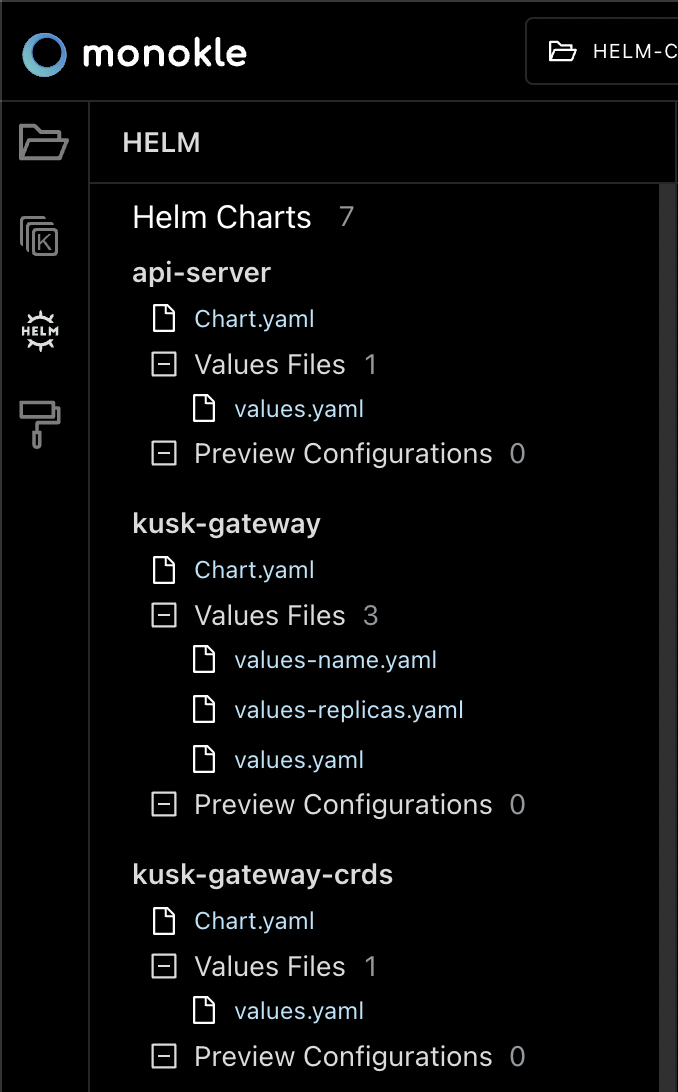Click the file icon beside values-replicas.yaml
The width and height of the screenshot is (678, 1092).
(203, 710)
